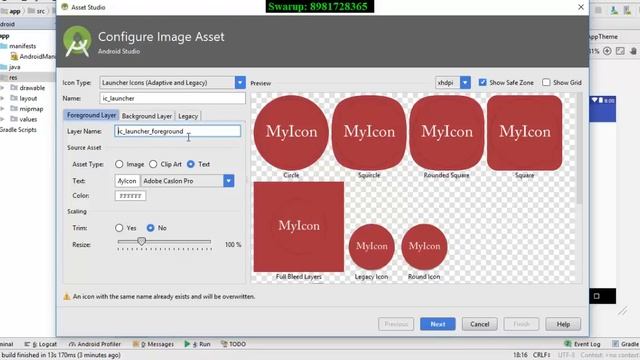The height and width of the screenshot is (360, 640).
Task: Select the Text asset type radio
Action: pyautogui.click(x=191, y=164)
